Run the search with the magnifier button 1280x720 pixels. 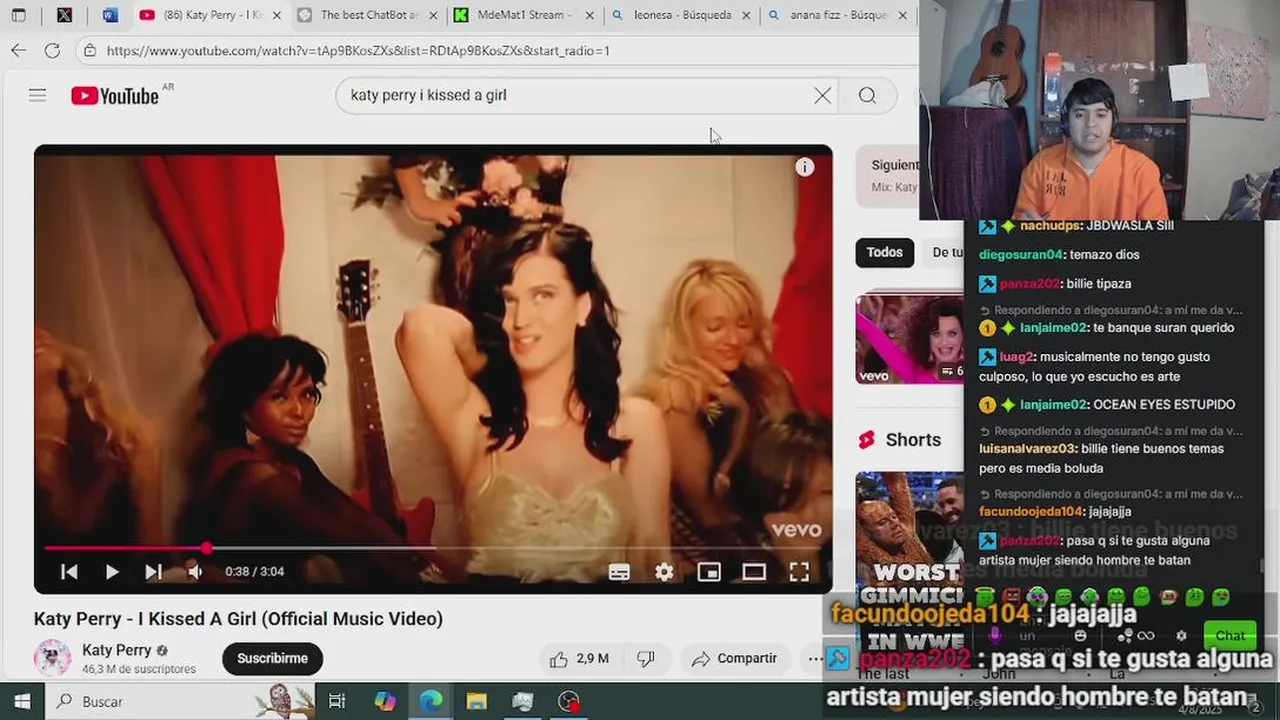point(867,95)
